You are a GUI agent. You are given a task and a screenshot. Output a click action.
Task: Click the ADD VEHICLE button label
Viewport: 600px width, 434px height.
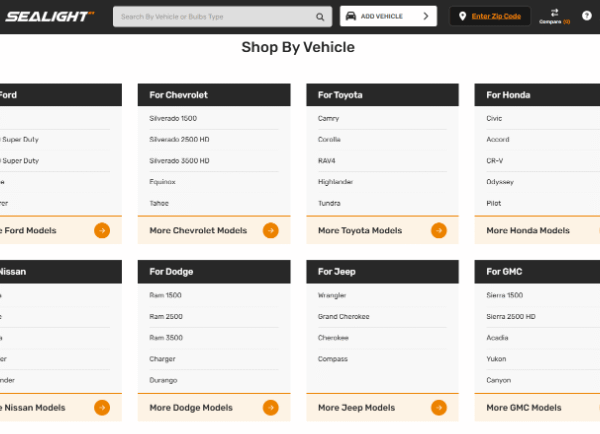point(382,16)
